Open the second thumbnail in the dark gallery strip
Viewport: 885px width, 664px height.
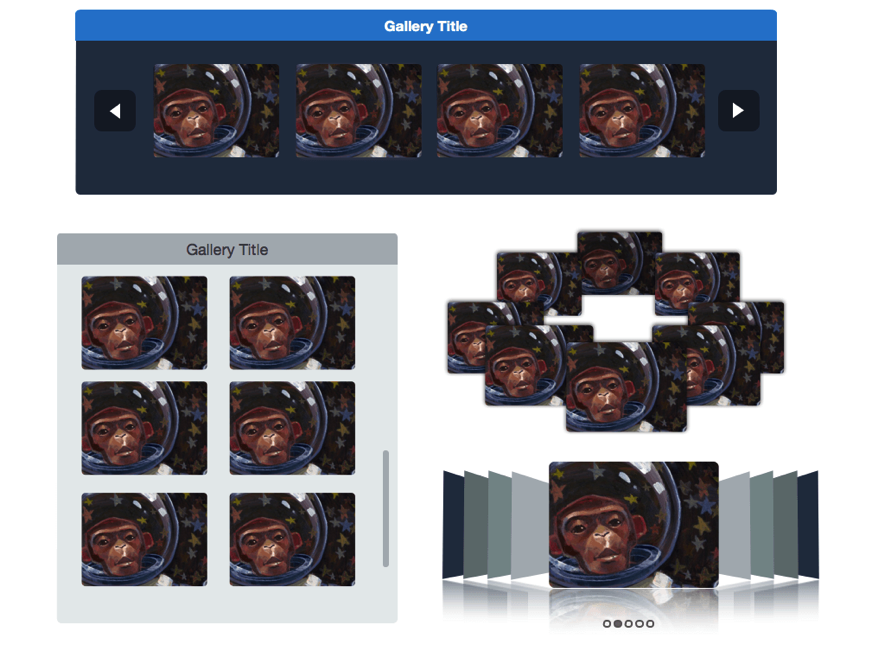point(358,111)
